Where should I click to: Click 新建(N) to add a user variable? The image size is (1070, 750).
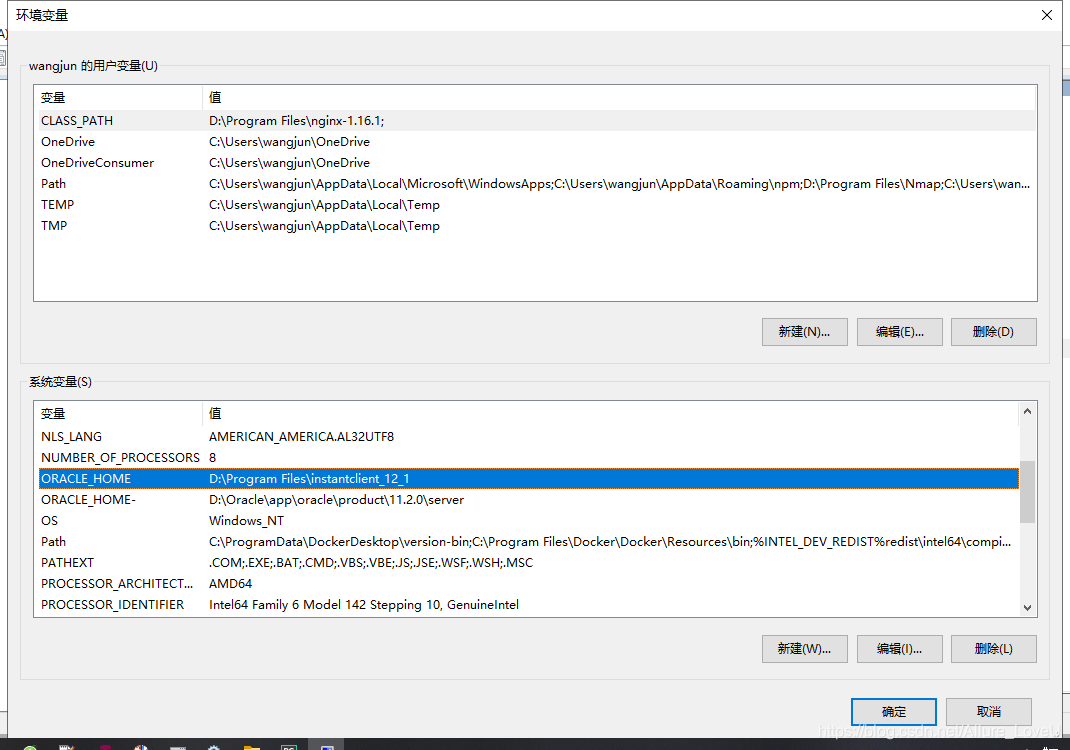point(804,331)
